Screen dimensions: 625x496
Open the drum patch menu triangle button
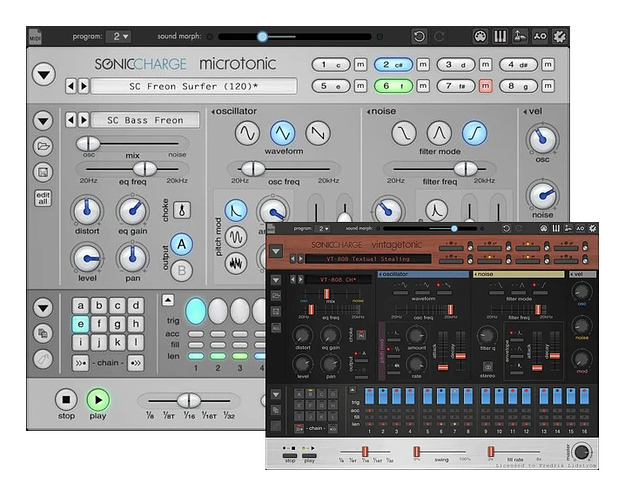43,120
